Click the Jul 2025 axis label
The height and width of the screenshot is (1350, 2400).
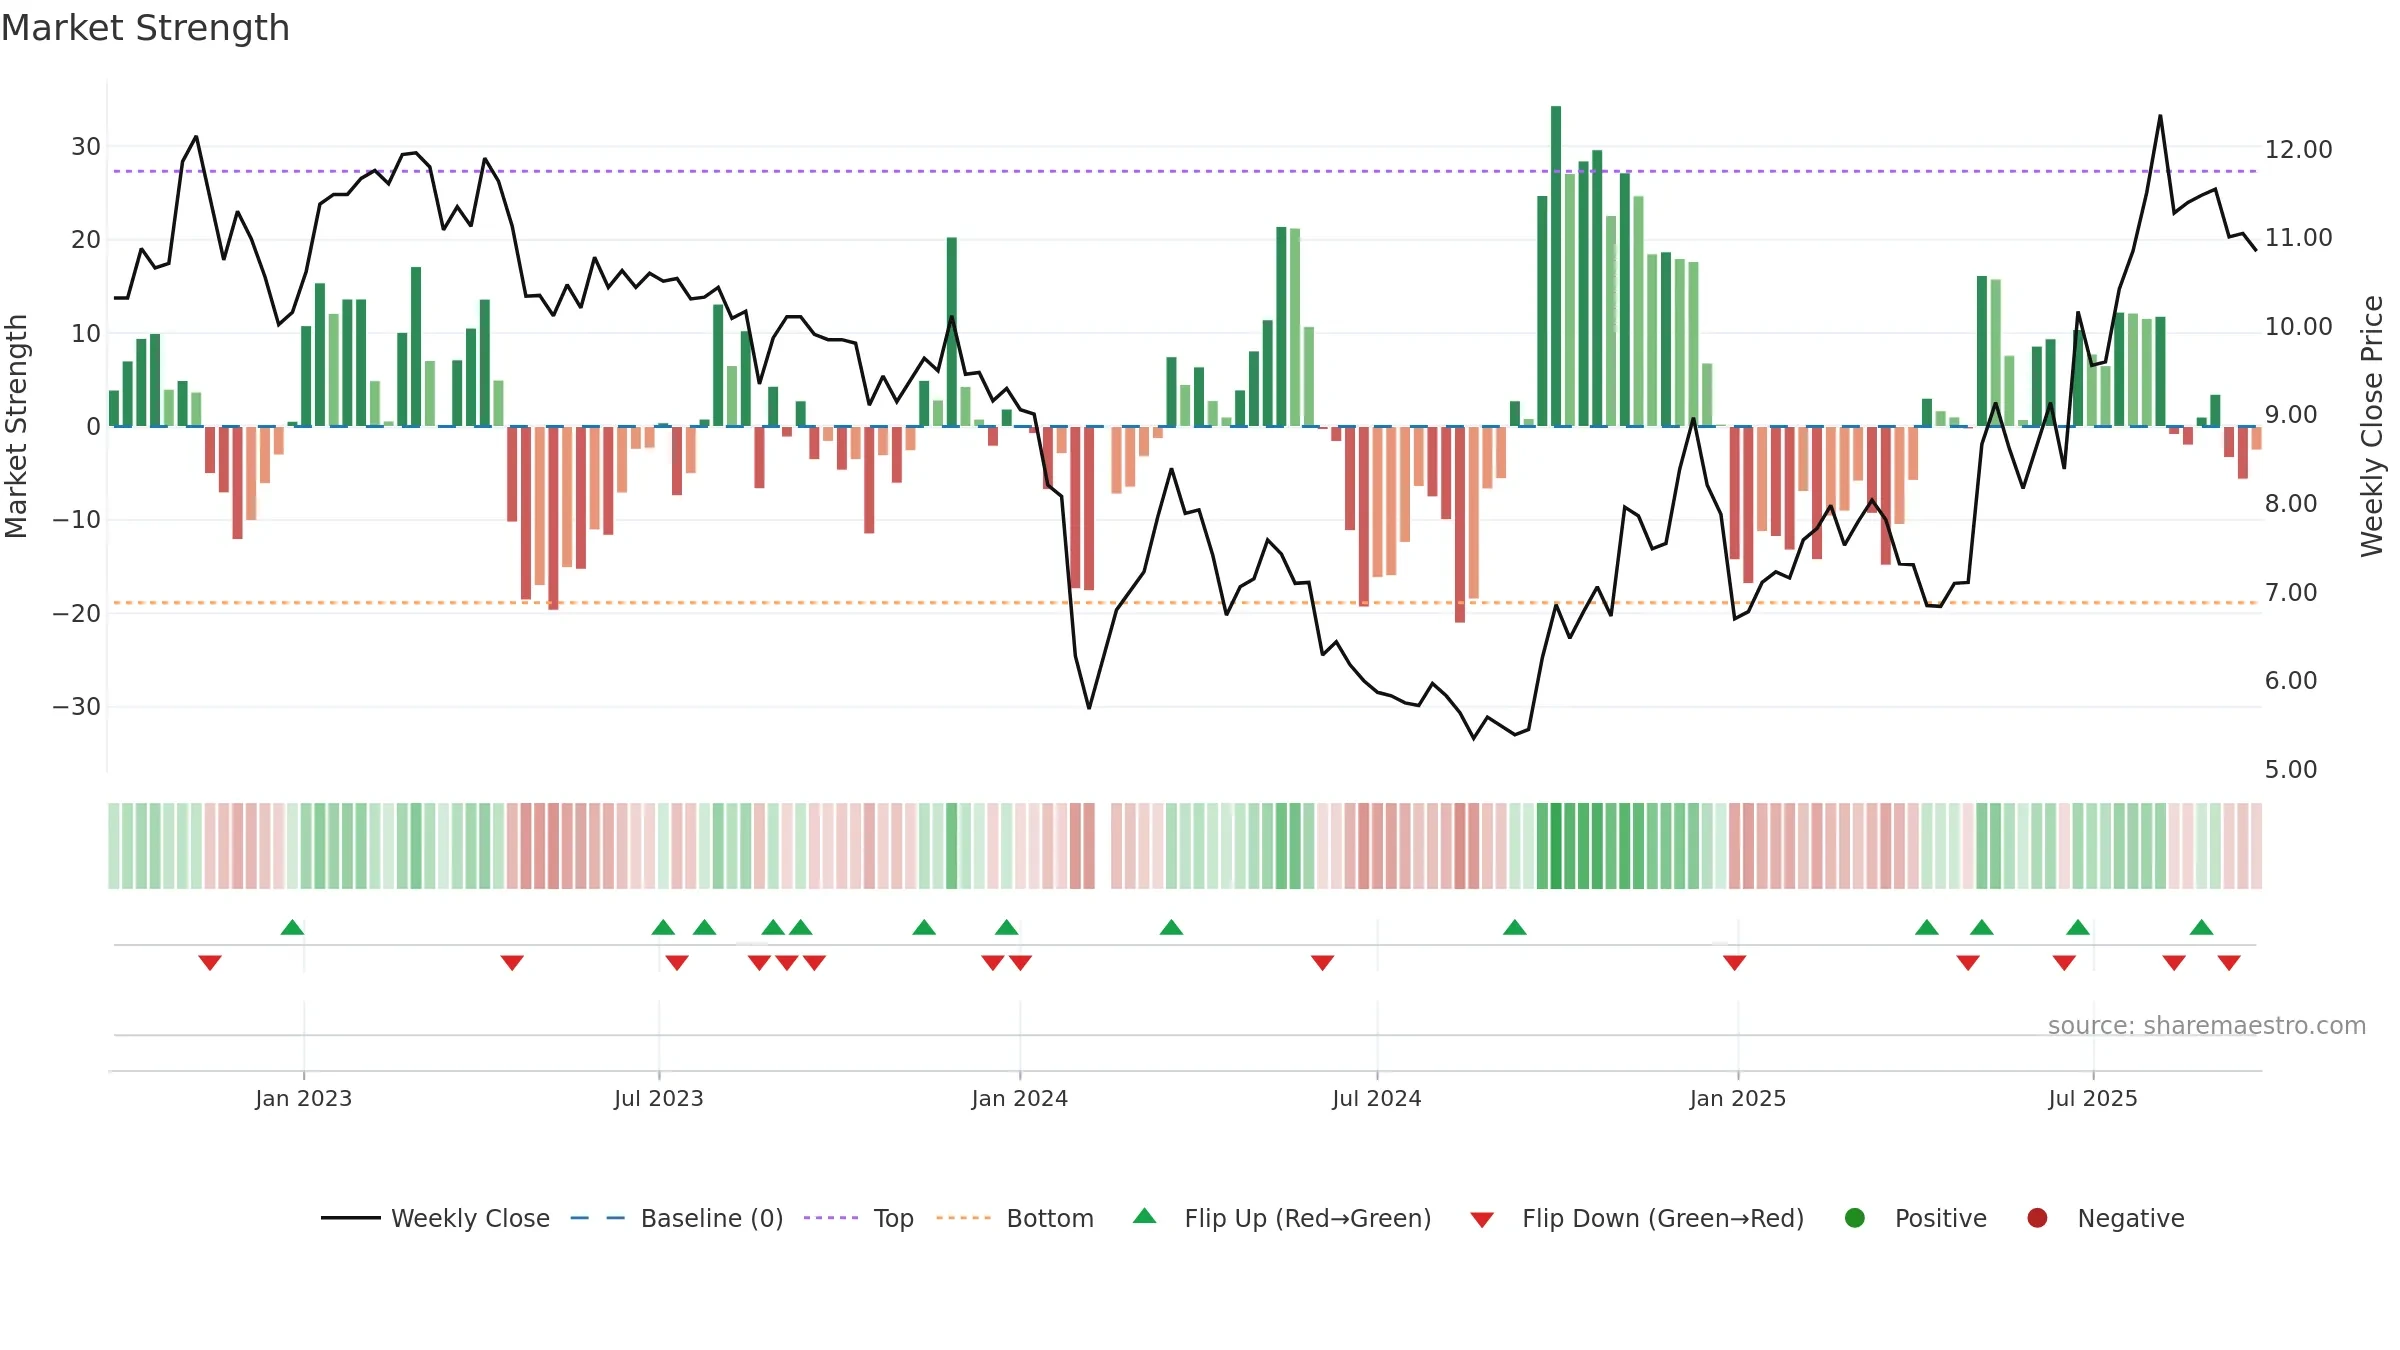[2093, 1098]
